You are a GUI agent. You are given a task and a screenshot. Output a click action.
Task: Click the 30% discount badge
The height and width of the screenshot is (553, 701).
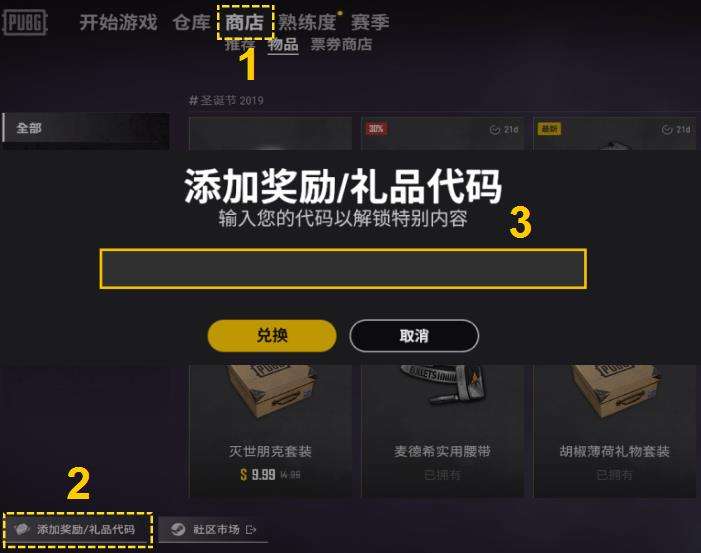tap(376, 129)
